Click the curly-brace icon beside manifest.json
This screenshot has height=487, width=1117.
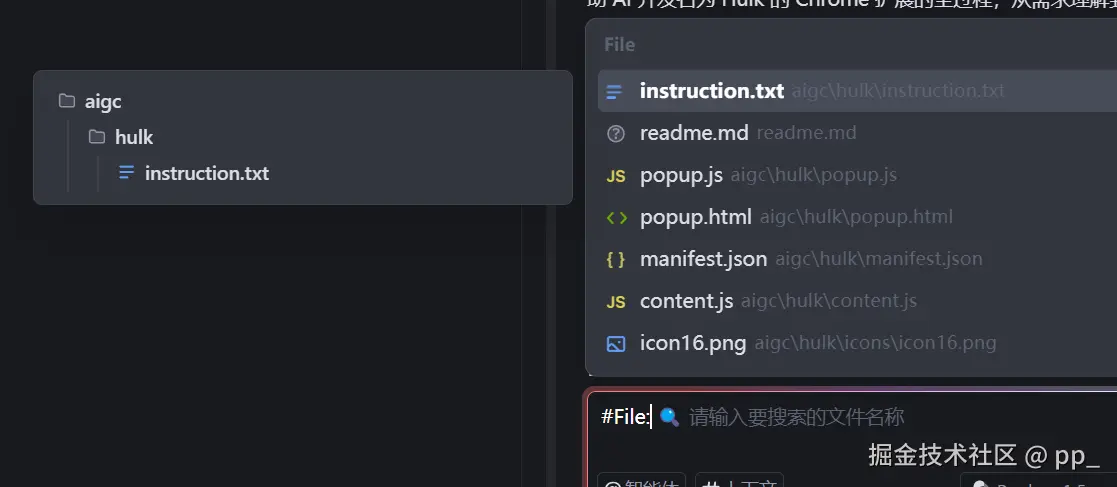(616, 259)
